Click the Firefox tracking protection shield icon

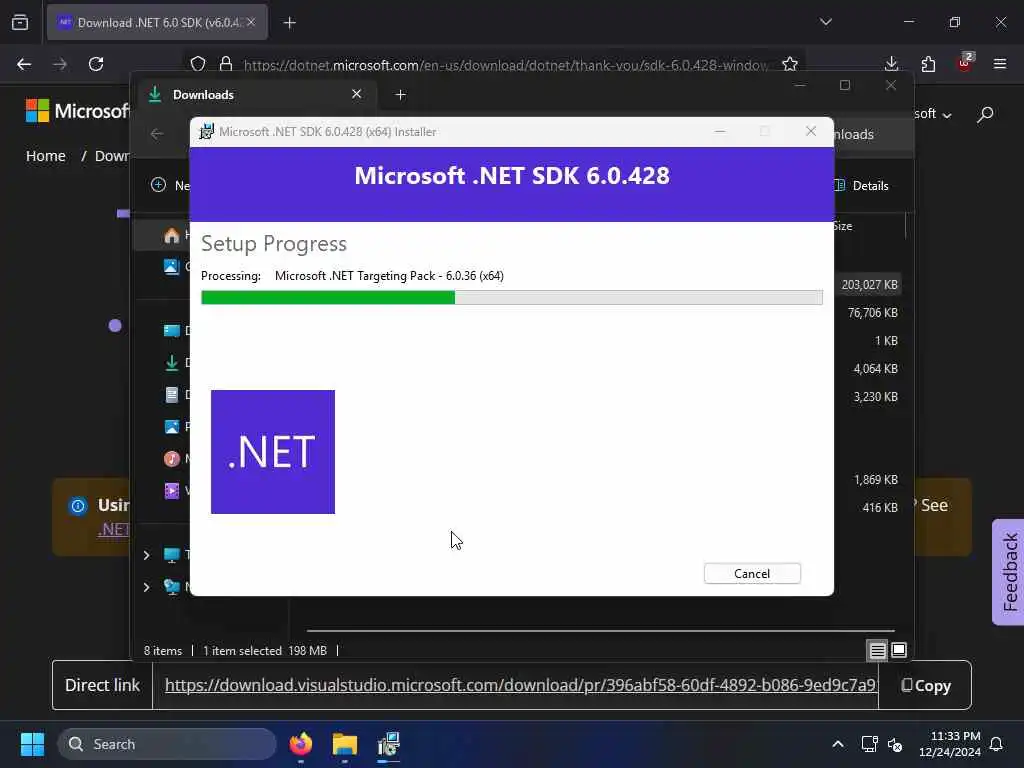(x=198, y=64)
